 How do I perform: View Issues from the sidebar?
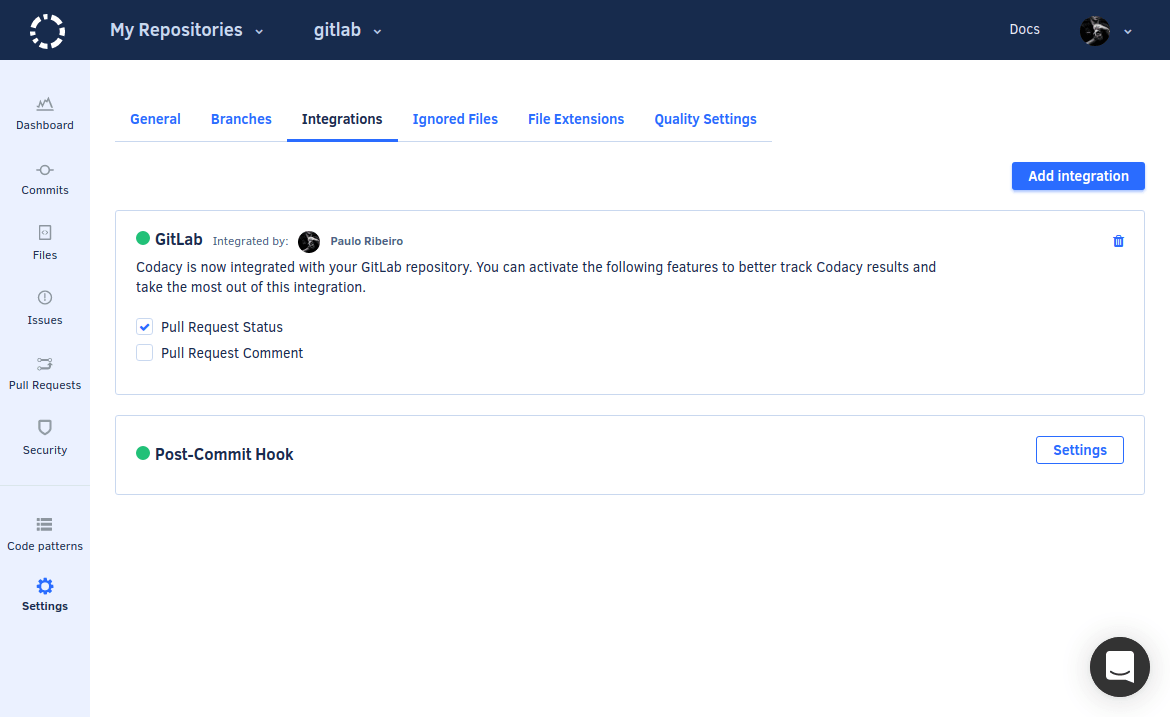(45, 298)
